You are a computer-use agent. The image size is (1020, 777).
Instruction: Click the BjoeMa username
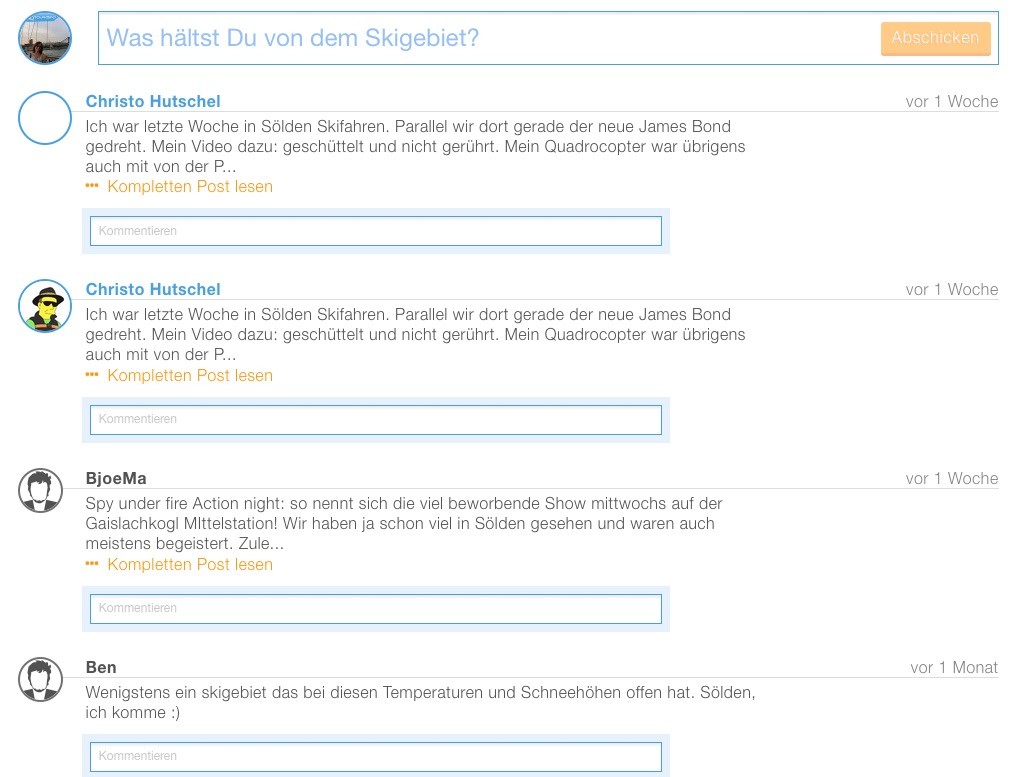[116, 478]
